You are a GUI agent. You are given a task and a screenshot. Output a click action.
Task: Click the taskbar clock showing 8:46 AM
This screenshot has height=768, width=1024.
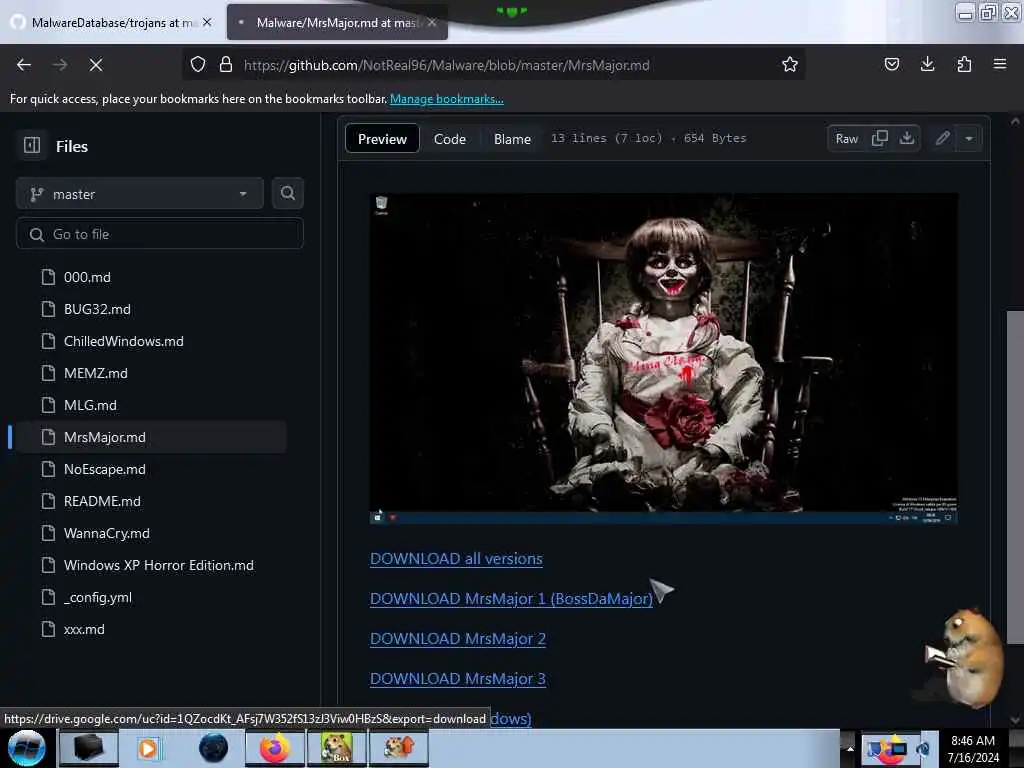click(973, 748)
